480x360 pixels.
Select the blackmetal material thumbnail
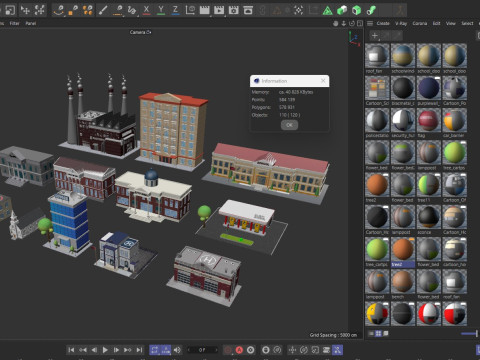click(x=403, y=88)
